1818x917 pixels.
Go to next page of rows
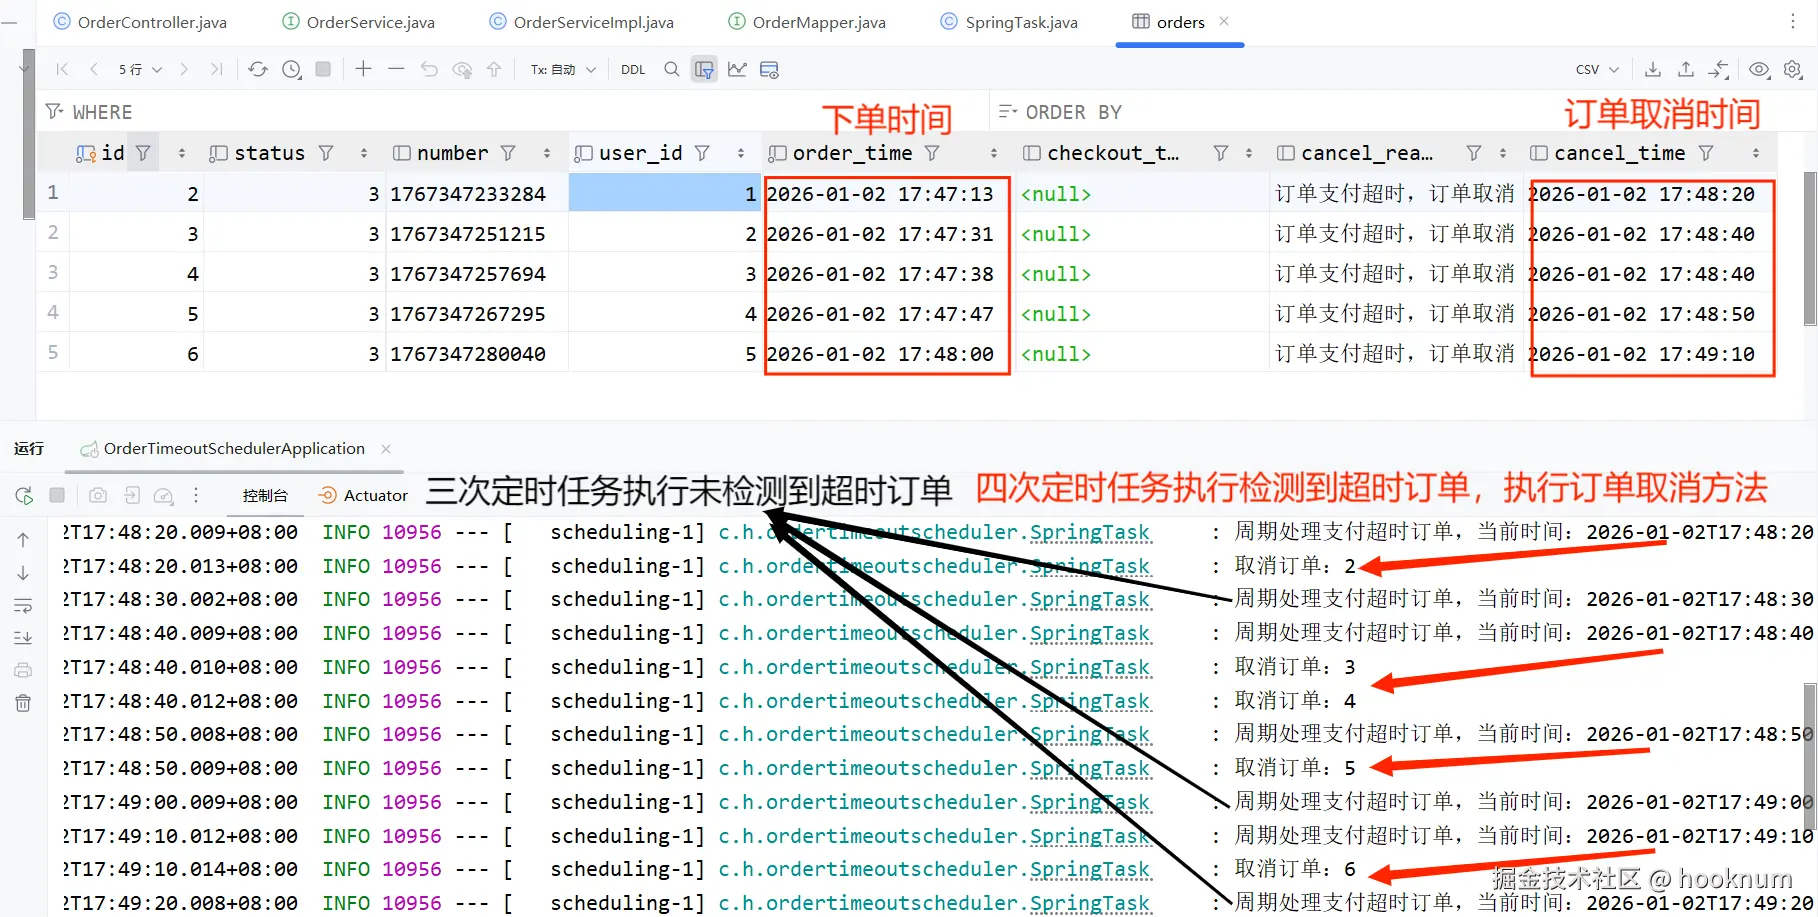click(x=184, y=69)
